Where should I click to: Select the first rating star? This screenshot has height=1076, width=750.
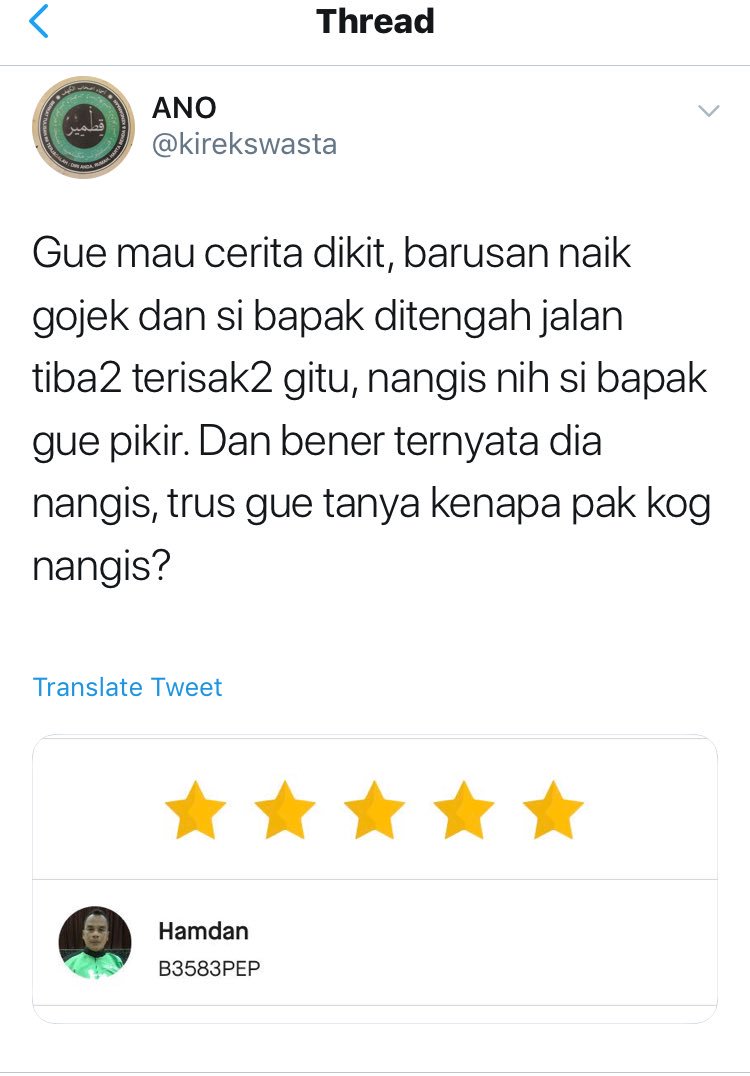[x=196, y=810]
